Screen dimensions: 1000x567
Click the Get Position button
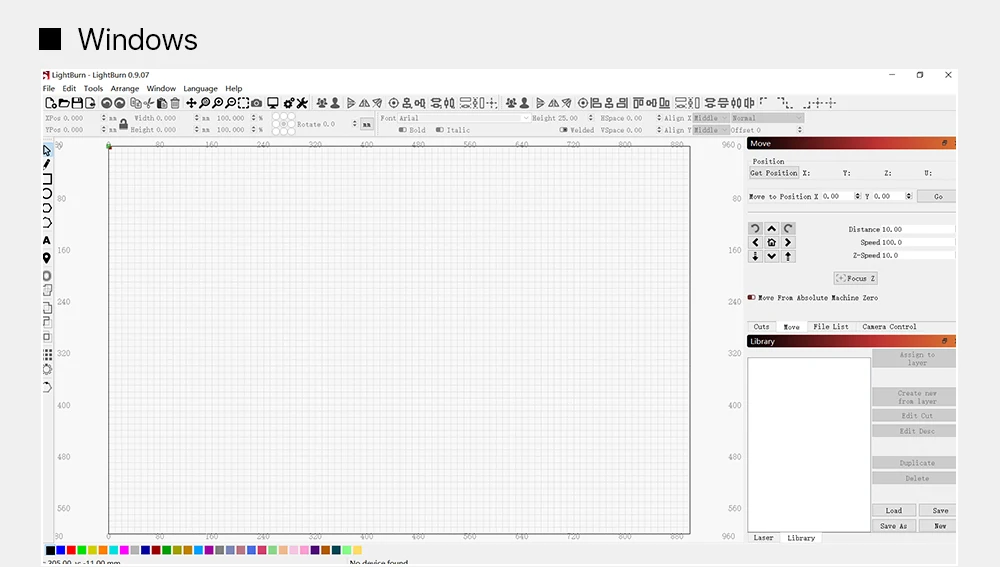pyautogui.click(x=774, y=173)
